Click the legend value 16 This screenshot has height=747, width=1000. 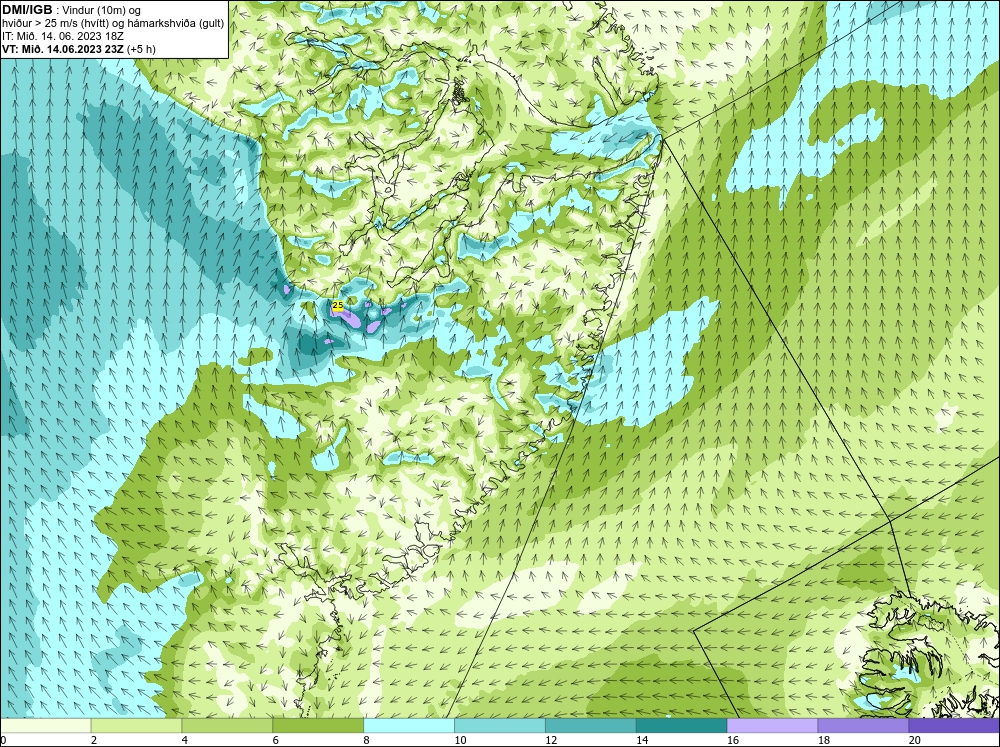733,740
